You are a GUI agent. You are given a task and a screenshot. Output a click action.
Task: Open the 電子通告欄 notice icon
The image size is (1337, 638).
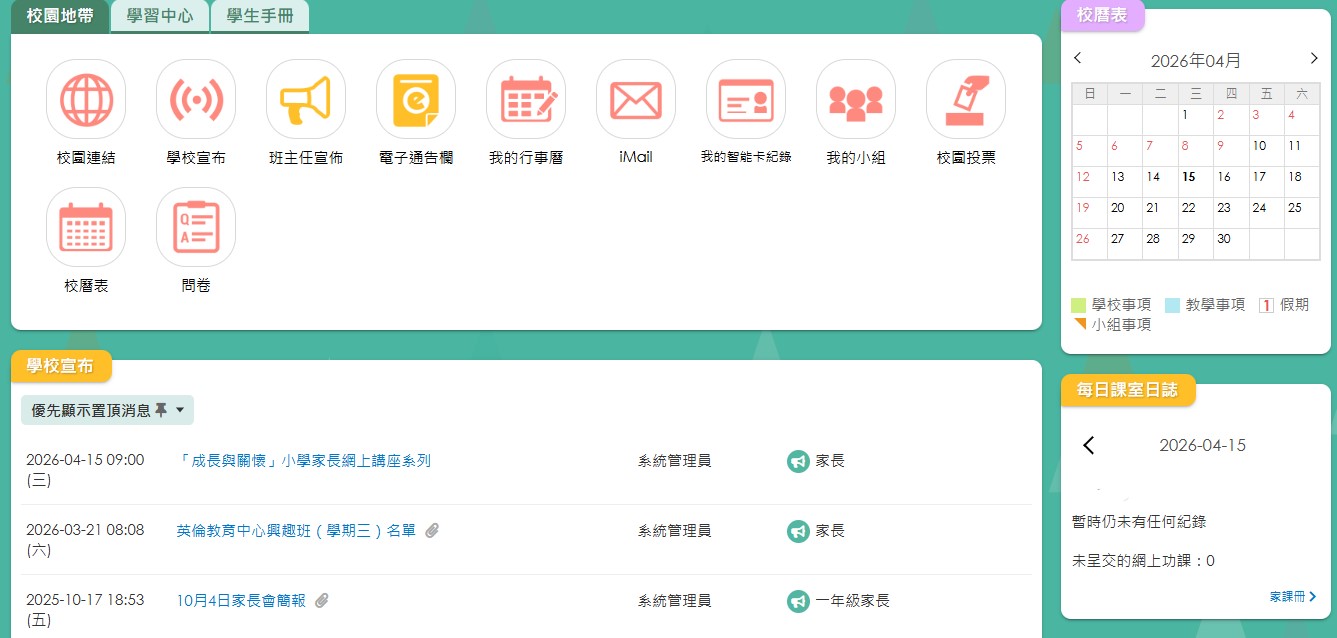point(416,100)
